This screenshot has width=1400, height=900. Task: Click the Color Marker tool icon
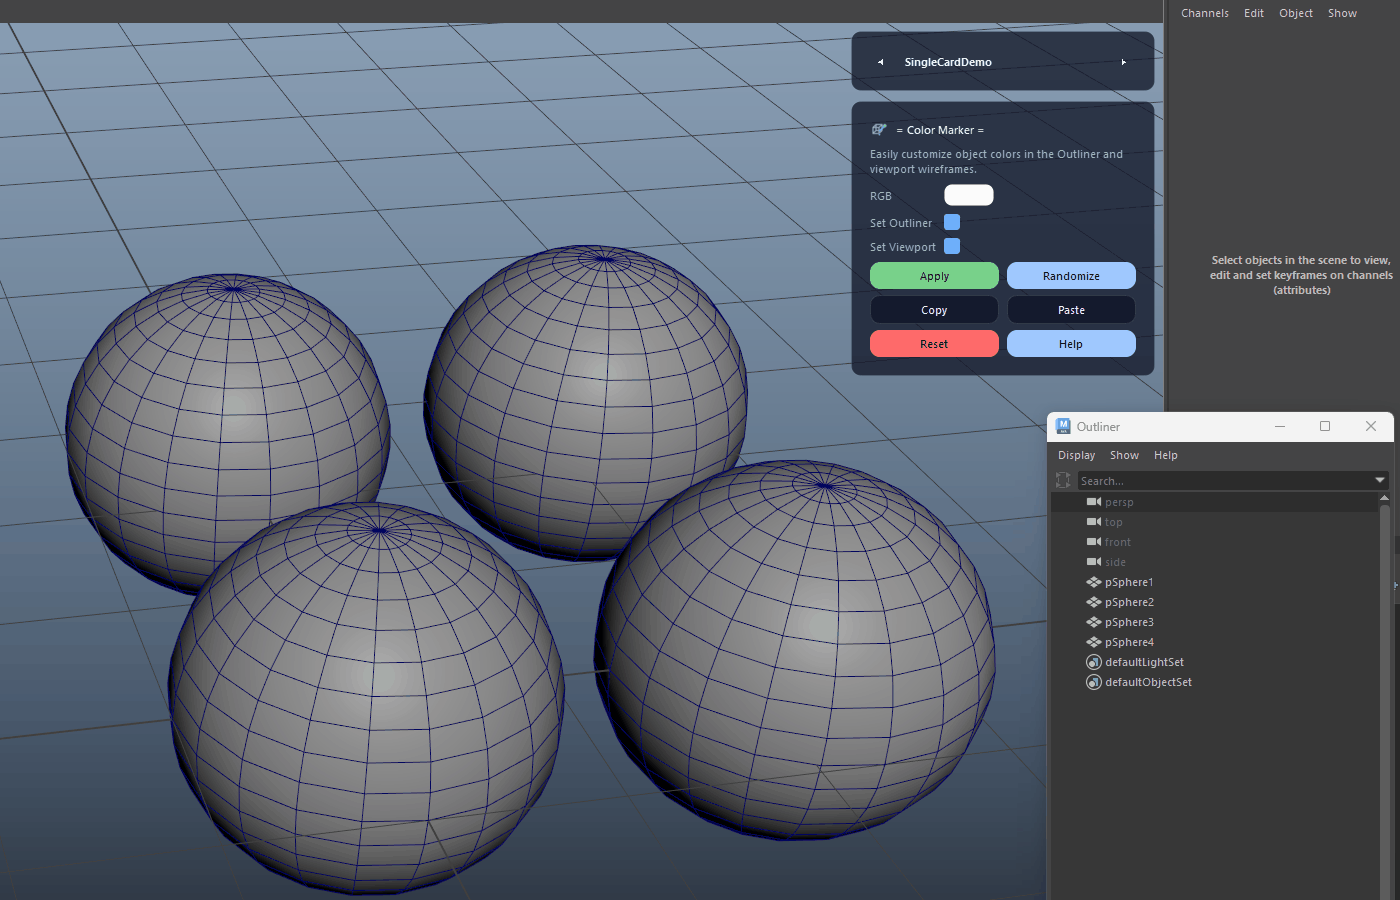tap(879, 130)
